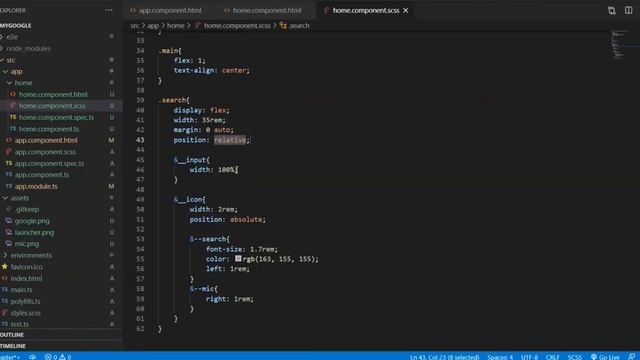Open test.ts file
Viewport: 640px width, 360px height.
20,324
